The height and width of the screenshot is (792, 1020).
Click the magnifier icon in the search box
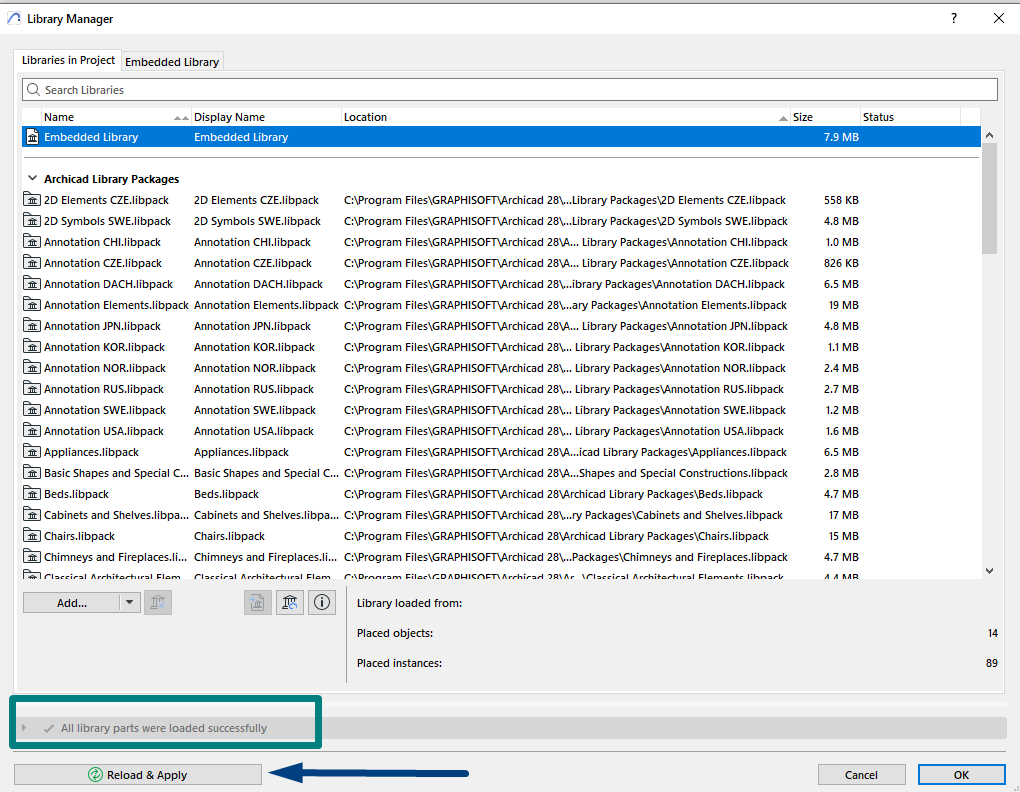click(x=34, y=90)
